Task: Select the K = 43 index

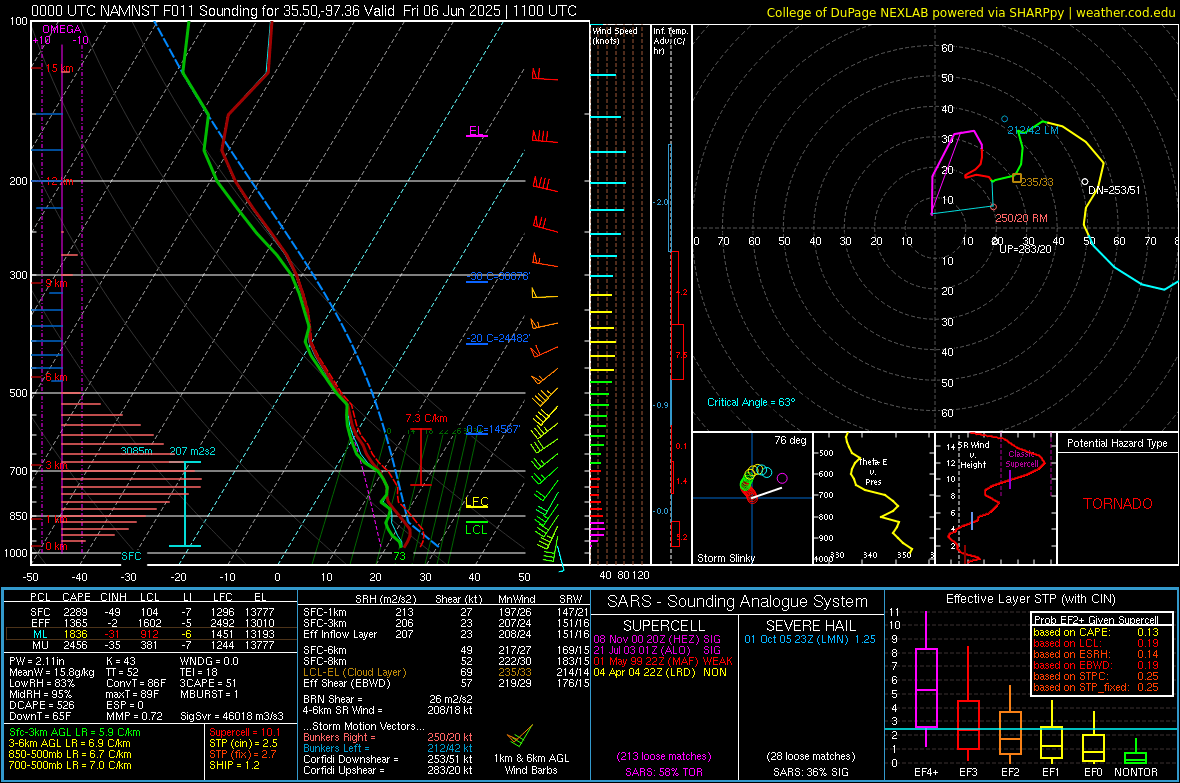Action: click(121, 661)
